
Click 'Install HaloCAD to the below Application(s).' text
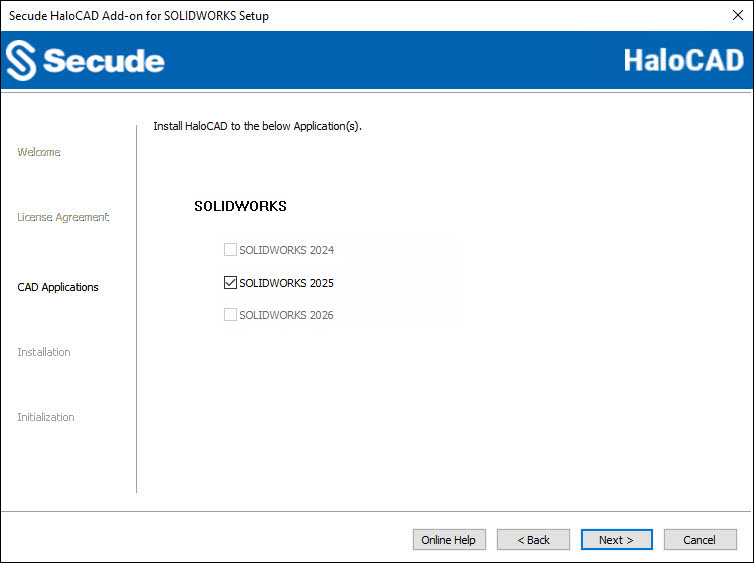tap(257, 126)
